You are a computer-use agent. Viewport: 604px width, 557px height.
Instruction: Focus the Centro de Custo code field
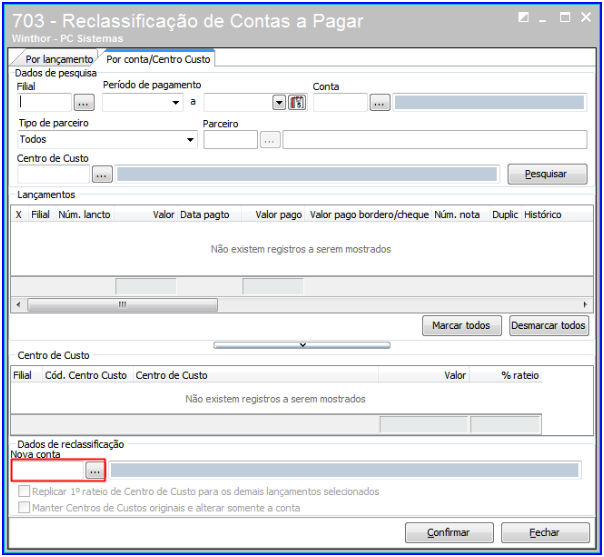(x=54, y=174)
